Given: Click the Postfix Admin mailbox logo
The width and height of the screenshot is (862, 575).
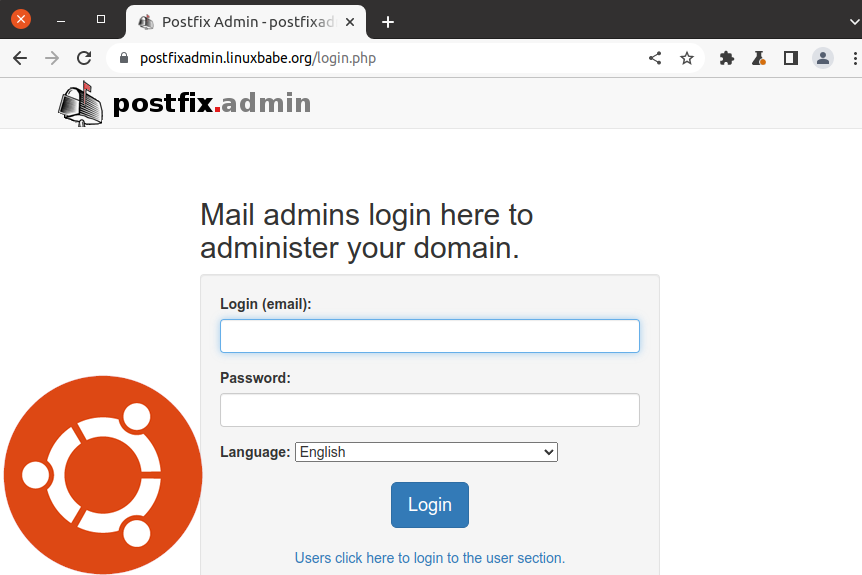Looking at the screenshot, I should [81, 102].
